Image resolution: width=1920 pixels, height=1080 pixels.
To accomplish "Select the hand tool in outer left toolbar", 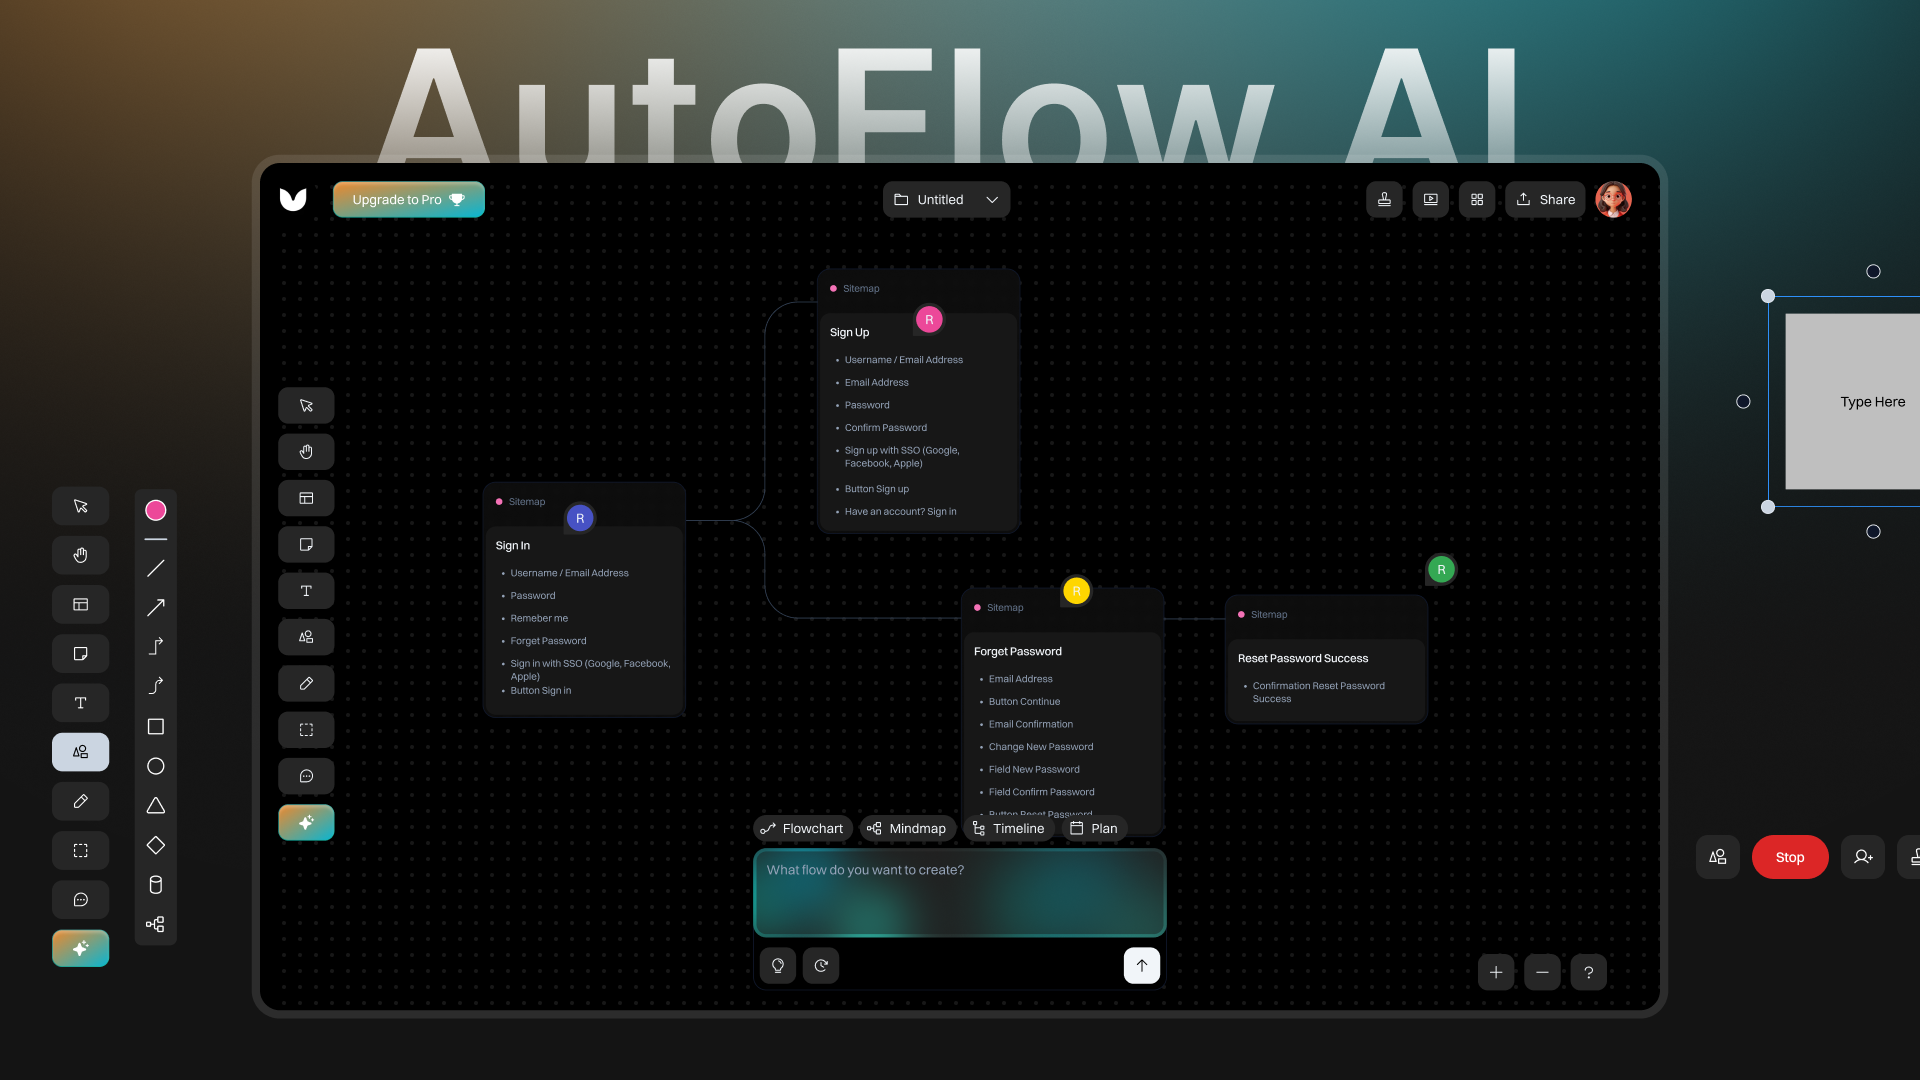I will pos(81,555).
